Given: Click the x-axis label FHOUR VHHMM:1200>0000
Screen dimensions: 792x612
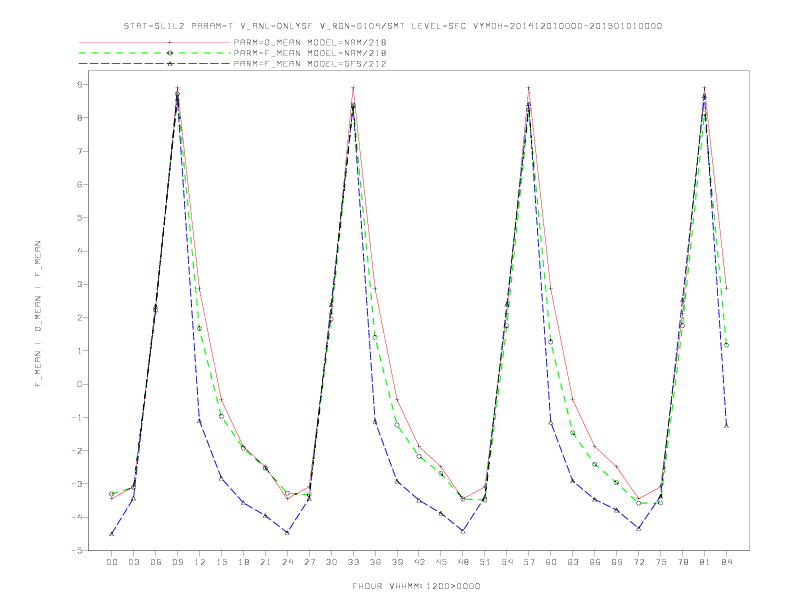Looking at the screenshot, I should [416, 586].
